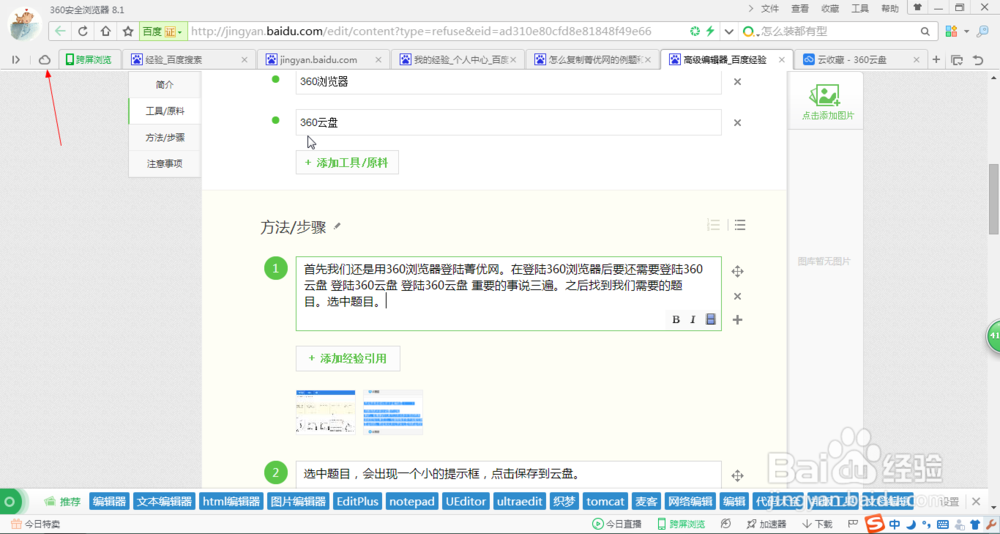Click the search magnifier in the search box
The image size is (1000, 534).
point(925,31)
